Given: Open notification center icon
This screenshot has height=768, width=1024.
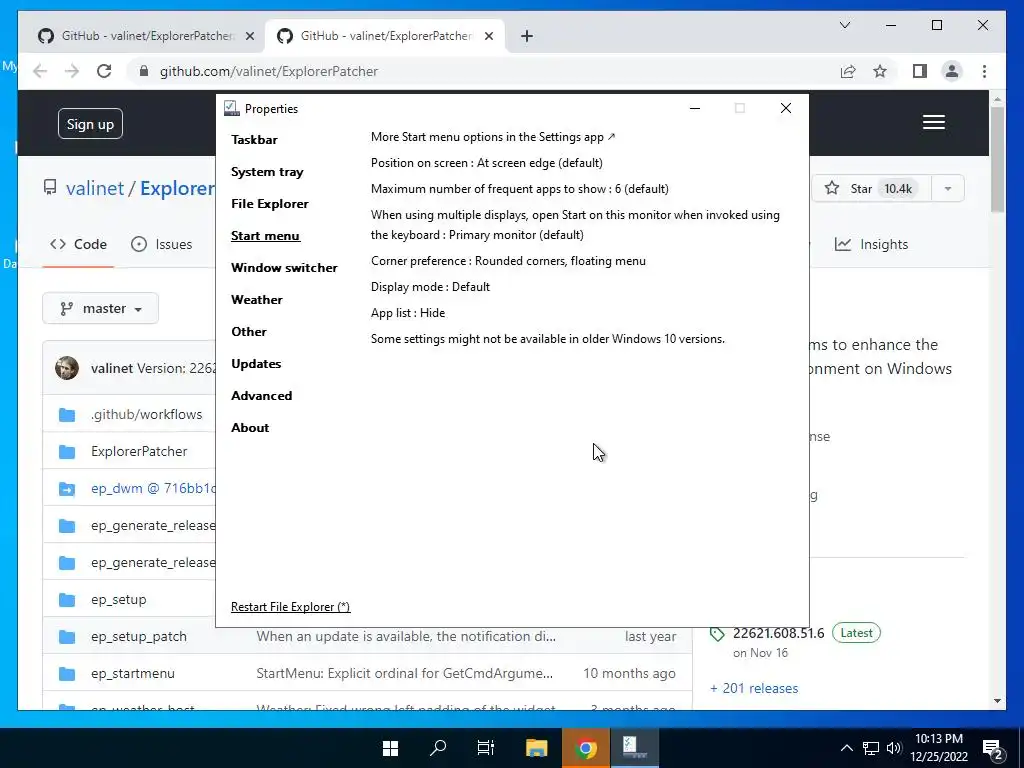Looking at the screenshot, I should 993,749.
